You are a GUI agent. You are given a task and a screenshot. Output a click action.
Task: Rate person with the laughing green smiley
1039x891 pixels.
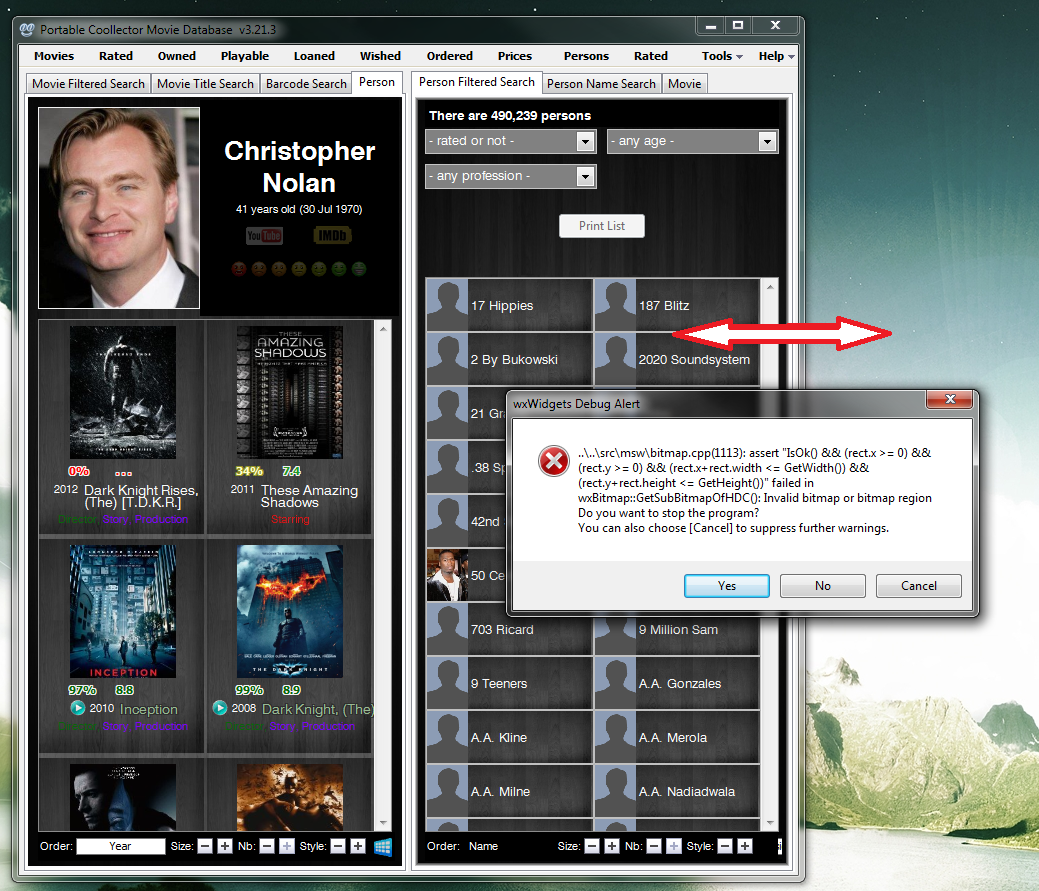358,269
